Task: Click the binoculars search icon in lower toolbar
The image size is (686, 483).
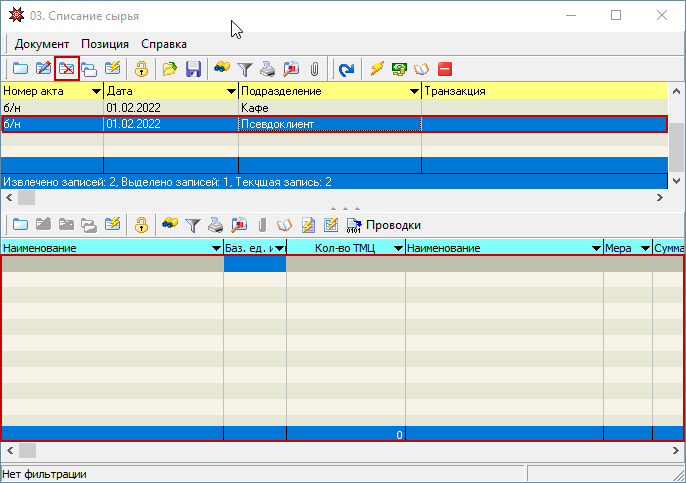Action: 170,225
